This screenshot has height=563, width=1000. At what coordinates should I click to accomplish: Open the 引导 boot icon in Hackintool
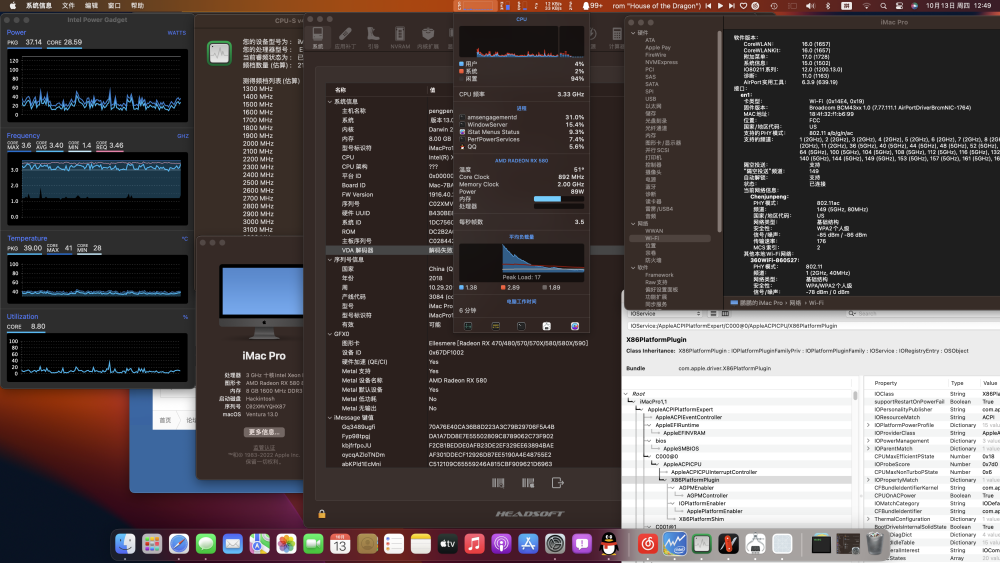(x=373, y=38)
